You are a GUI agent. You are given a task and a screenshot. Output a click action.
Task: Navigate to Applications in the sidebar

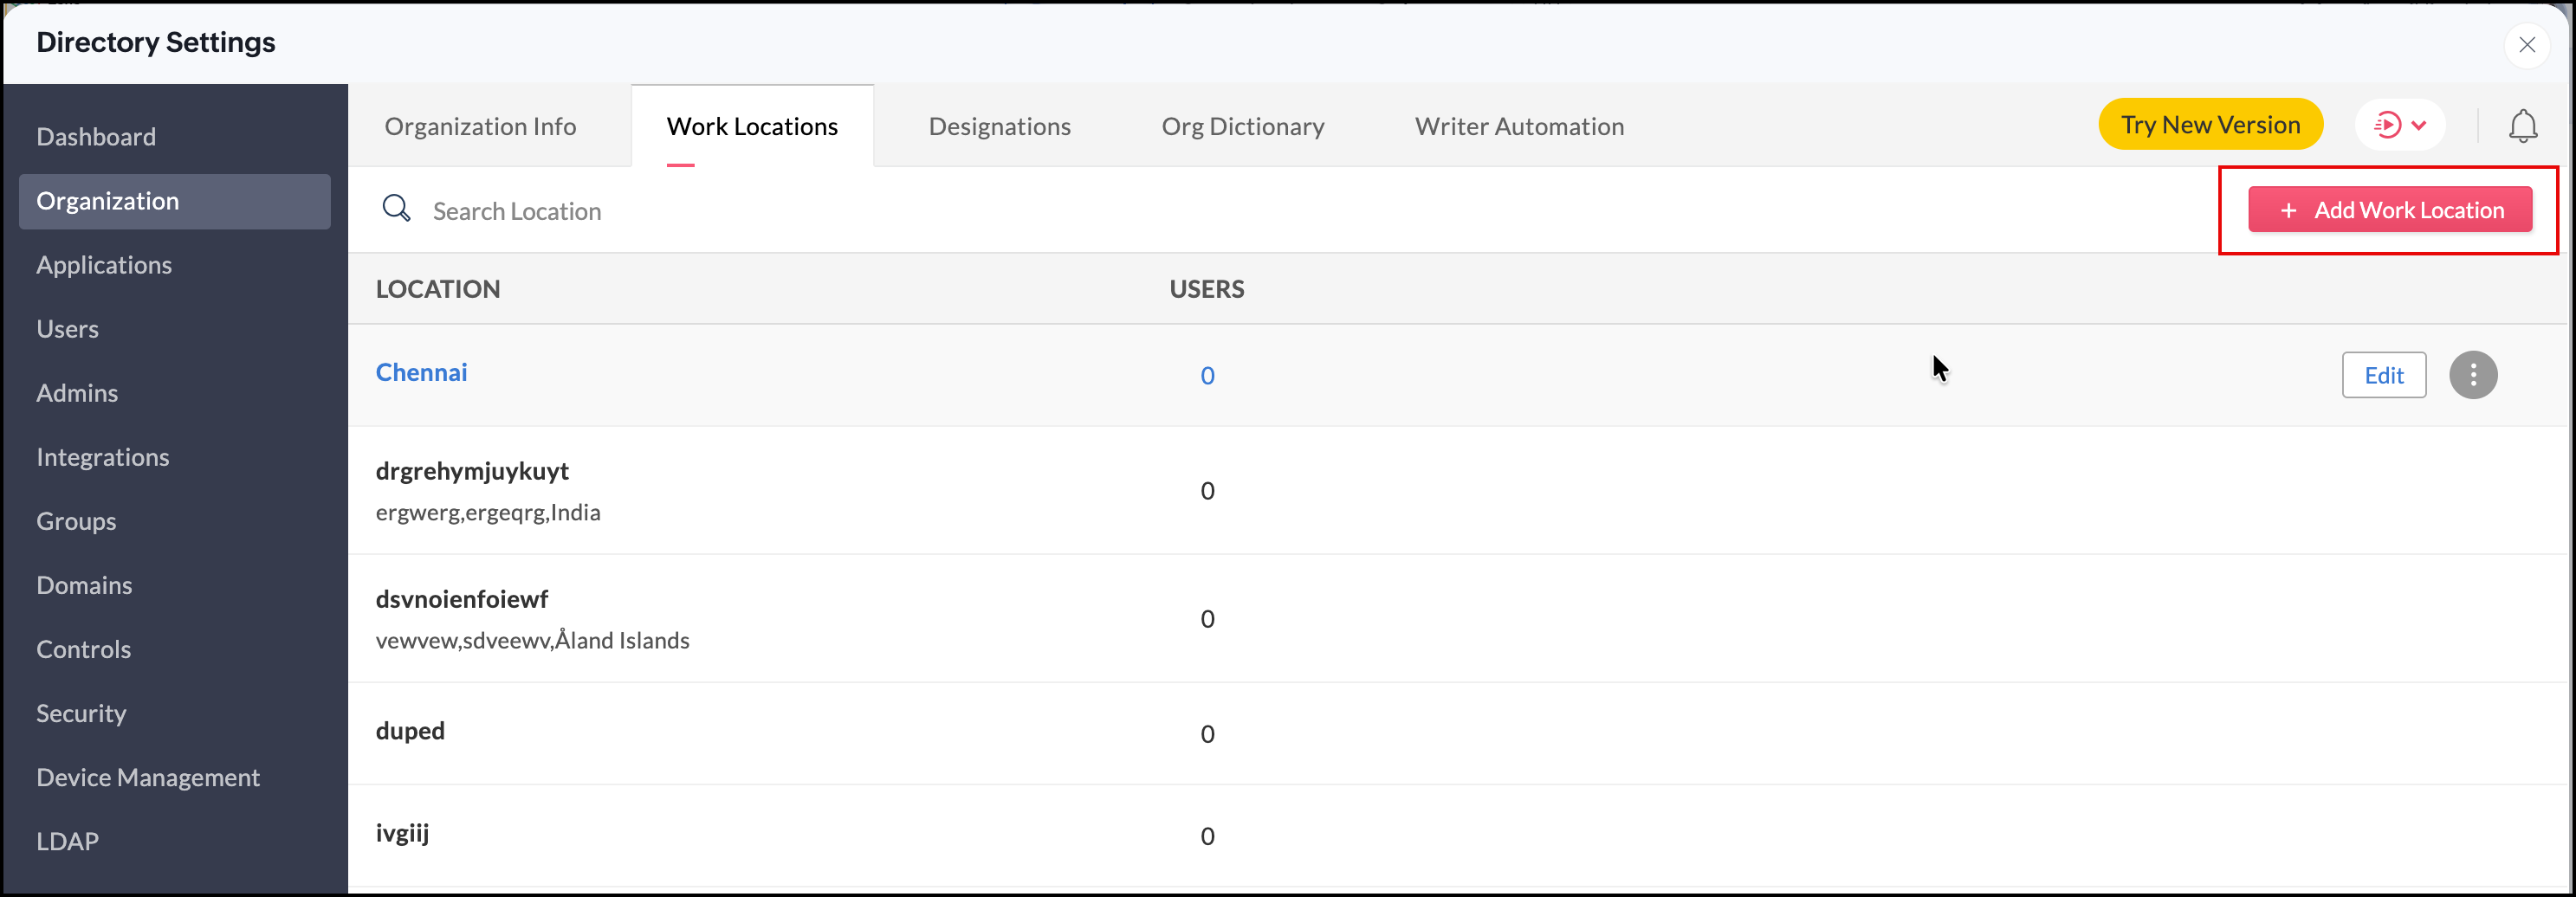pyautogui.click(x=104, y=265)
